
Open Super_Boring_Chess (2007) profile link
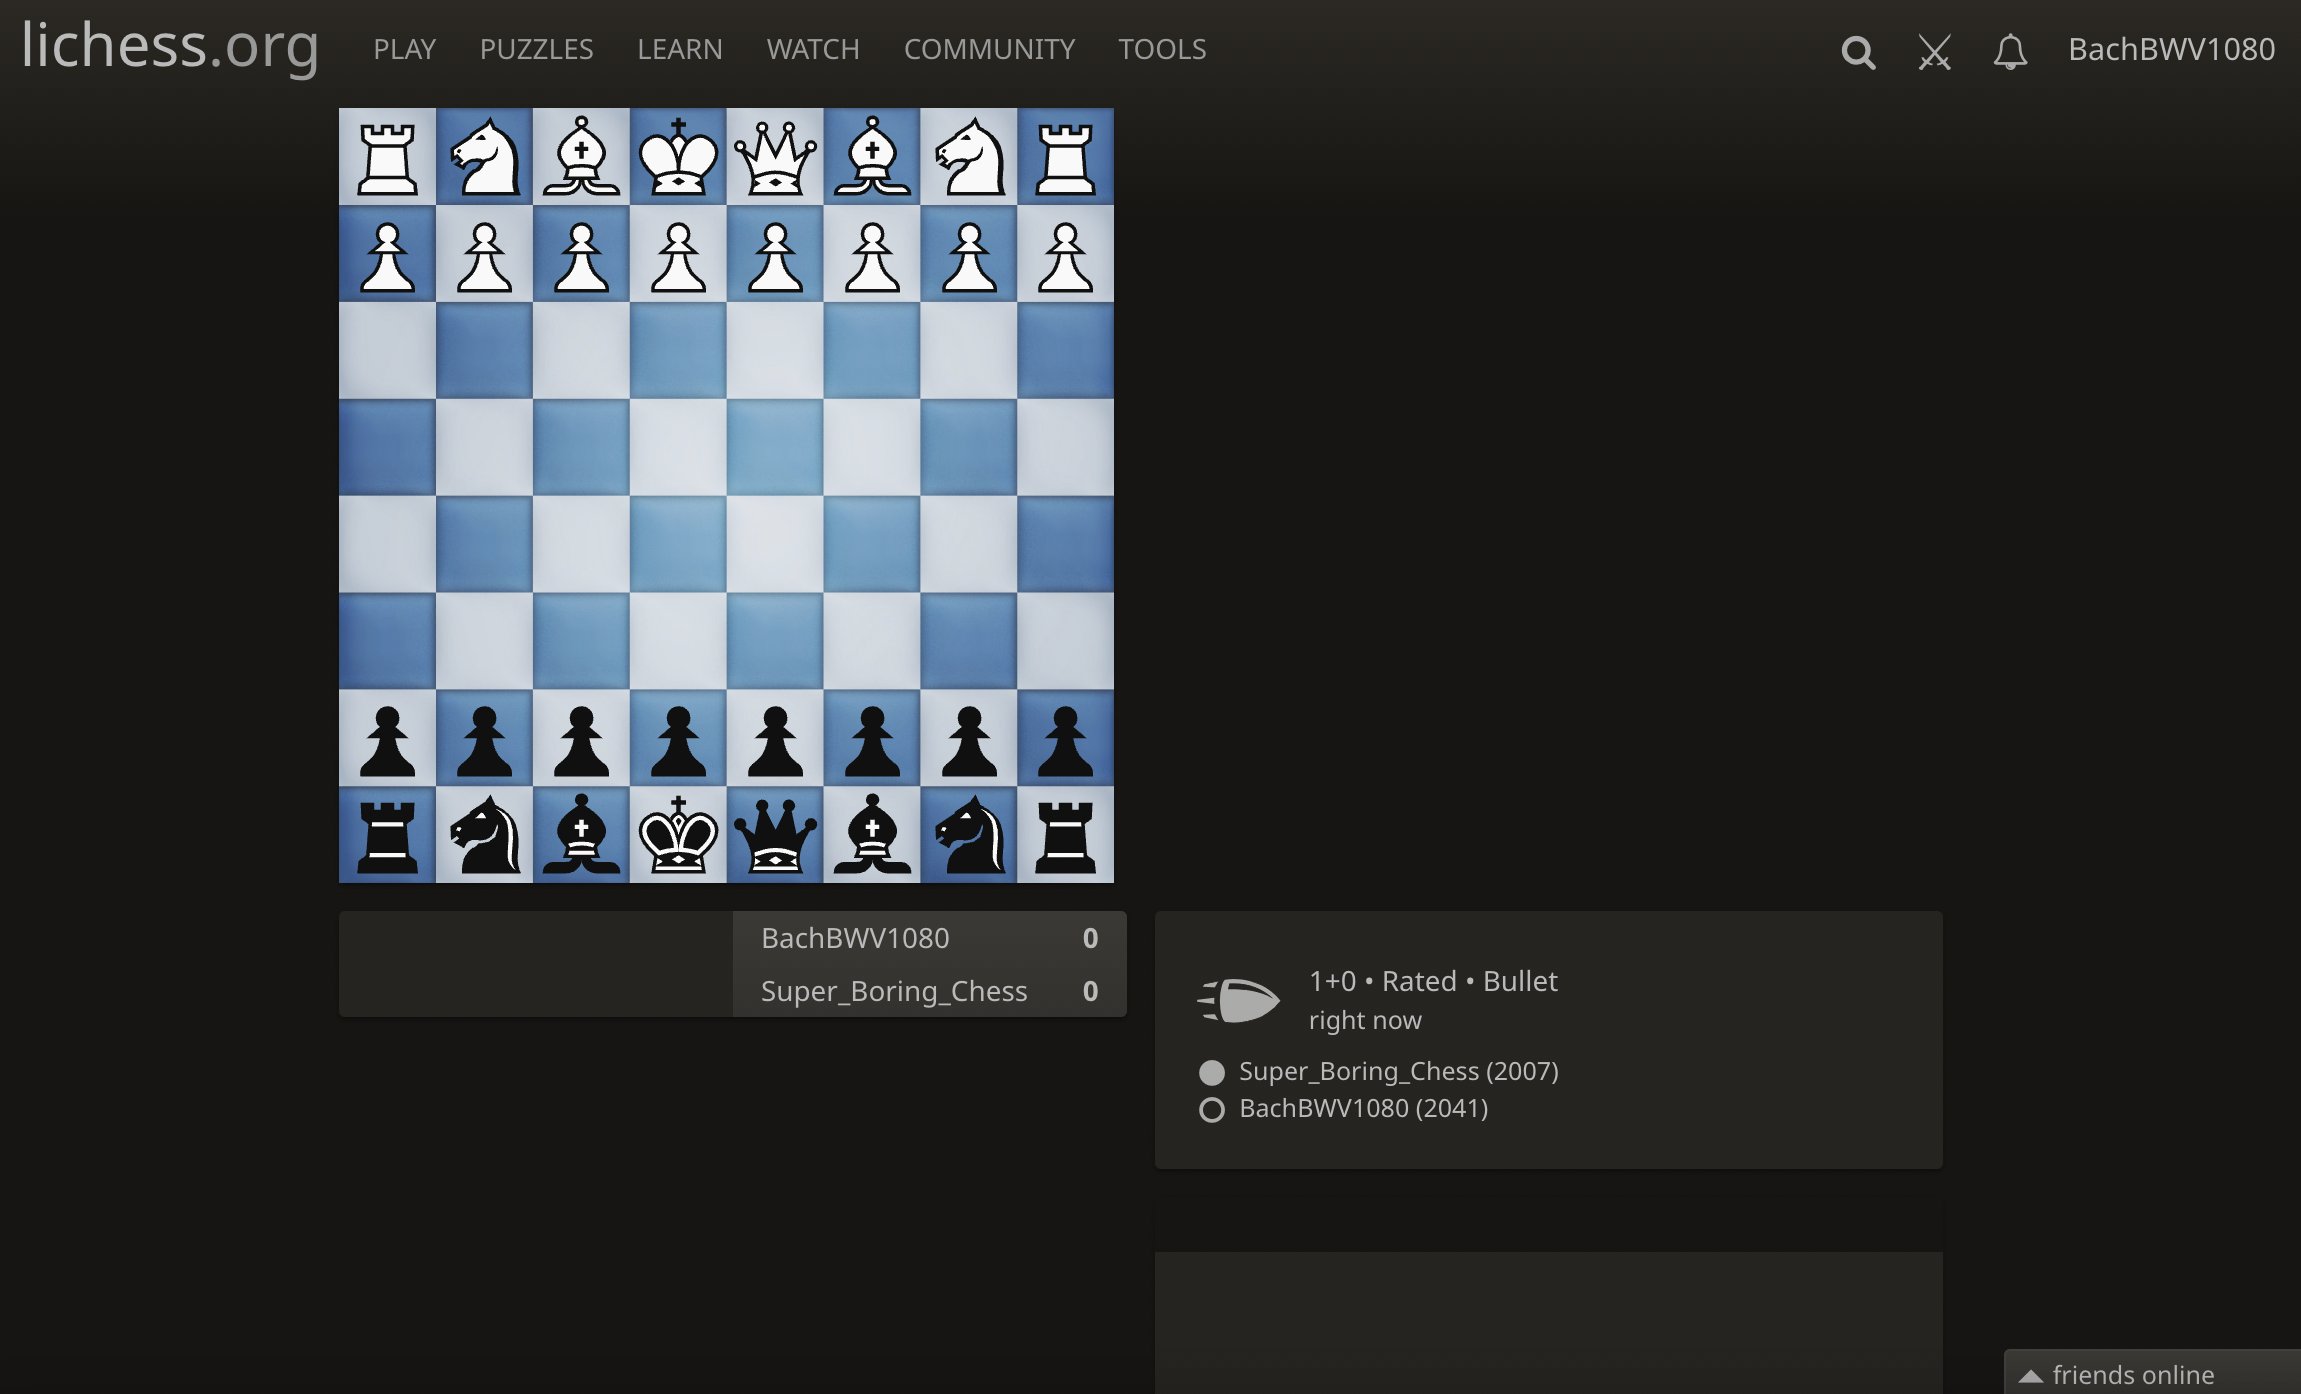[1399, 1071]
